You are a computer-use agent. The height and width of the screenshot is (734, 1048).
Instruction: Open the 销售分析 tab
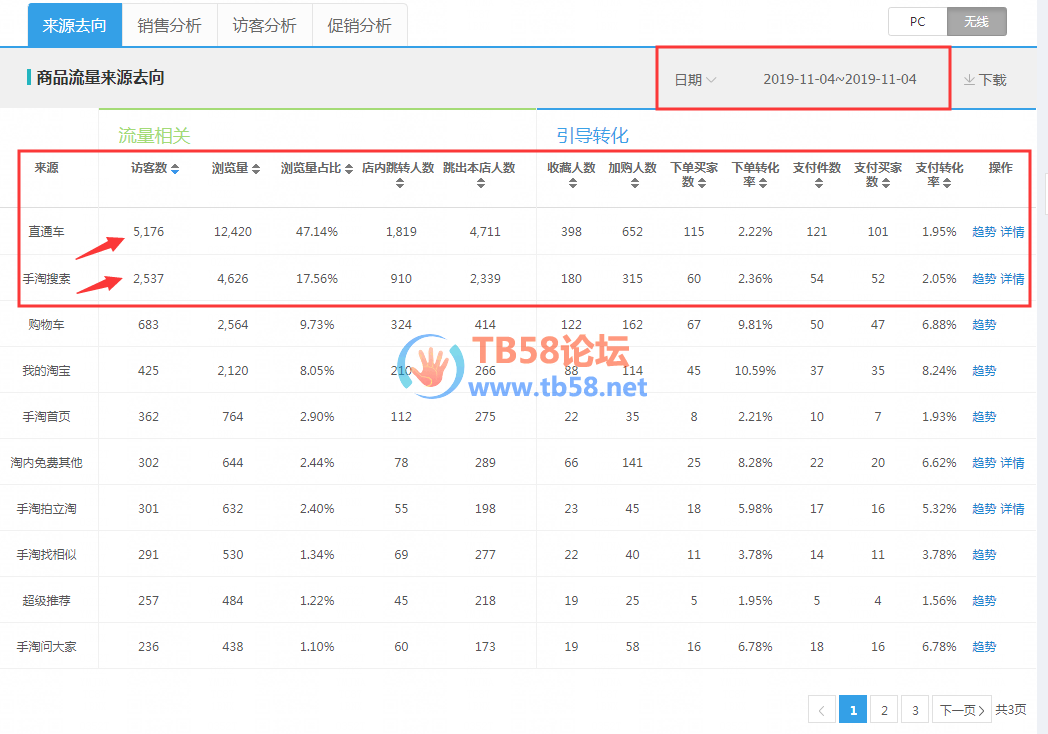pos(170,25)
